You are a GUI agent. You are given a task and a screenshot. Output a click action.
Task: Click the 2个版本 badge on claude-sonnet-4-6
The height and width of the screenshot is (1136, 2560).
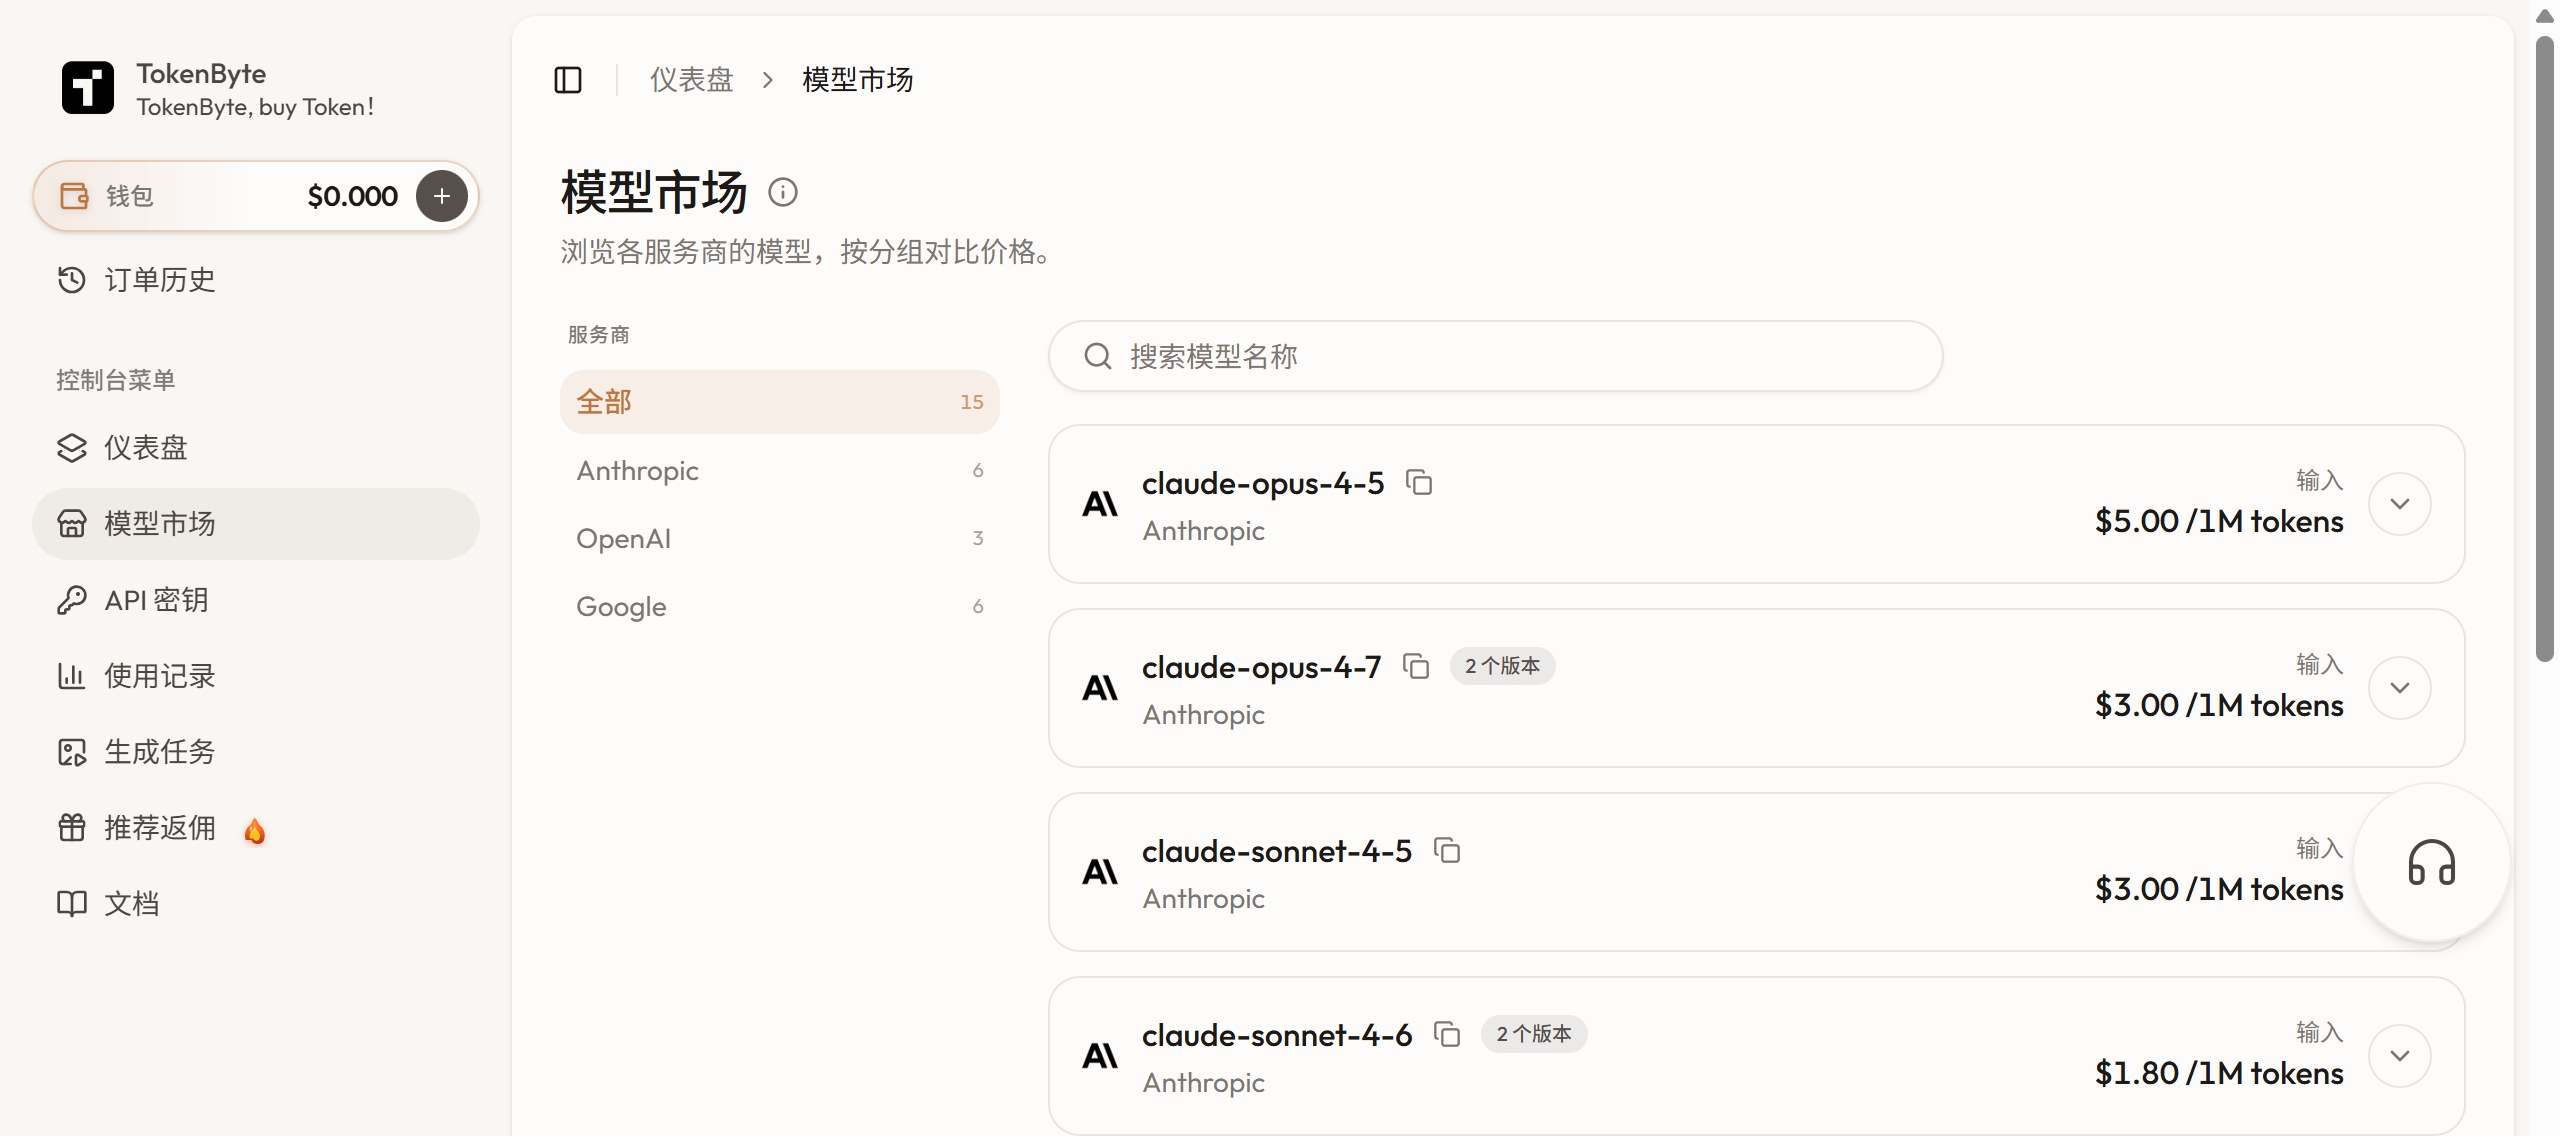click(x=1534, y=1034)
